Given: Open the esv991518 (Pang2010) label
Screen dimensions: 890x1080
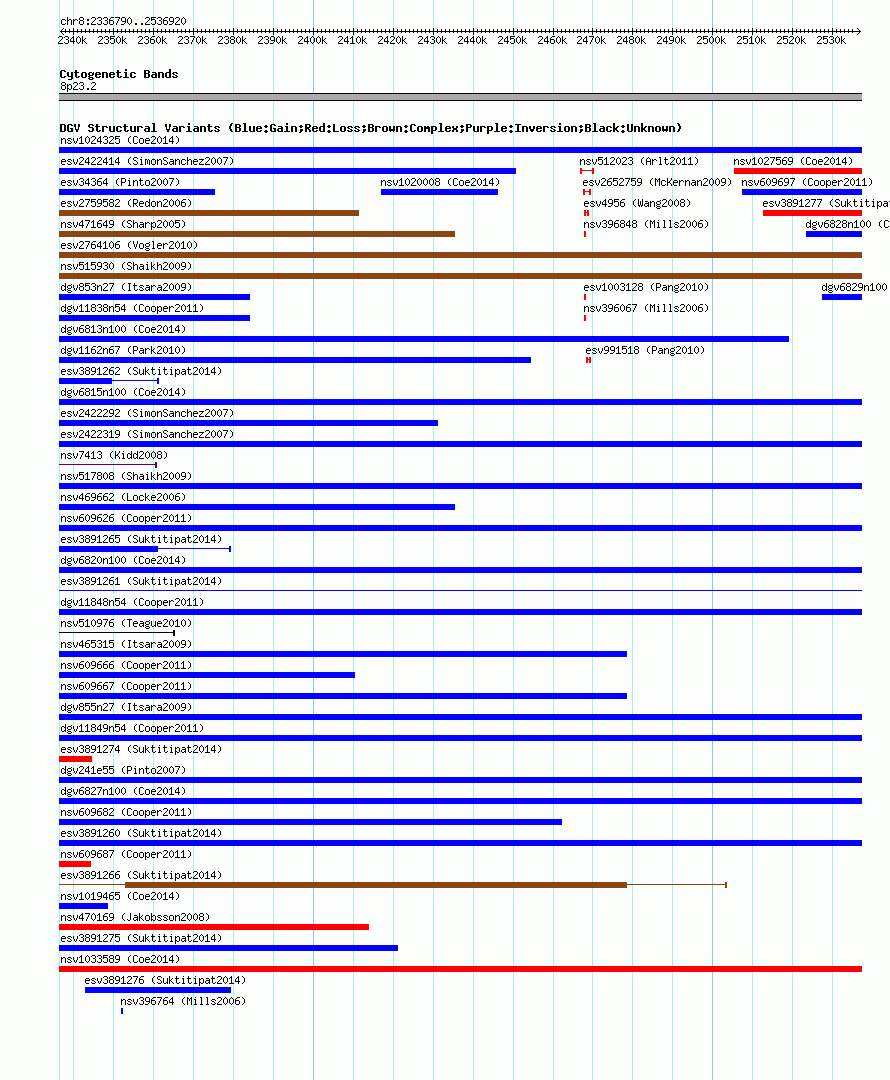Looking at the screenshot, I should (x=645, y=351).
